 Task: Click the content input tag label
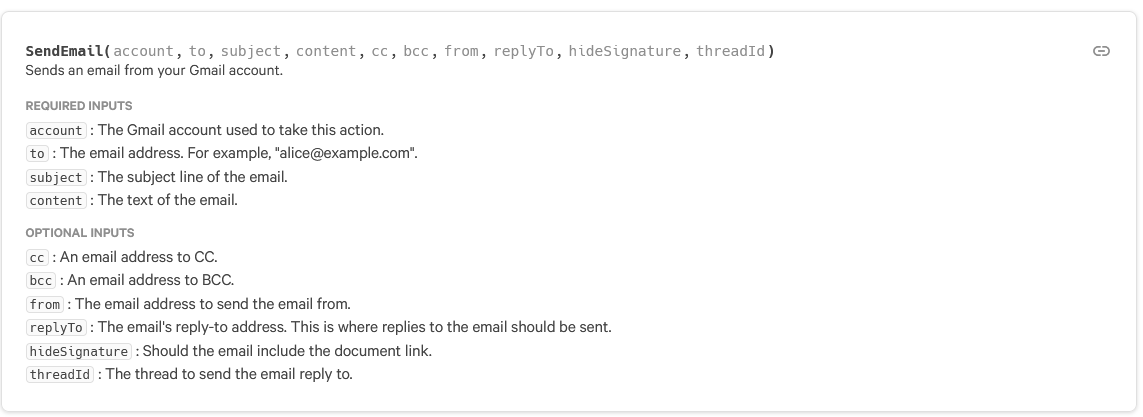(56, 200)
